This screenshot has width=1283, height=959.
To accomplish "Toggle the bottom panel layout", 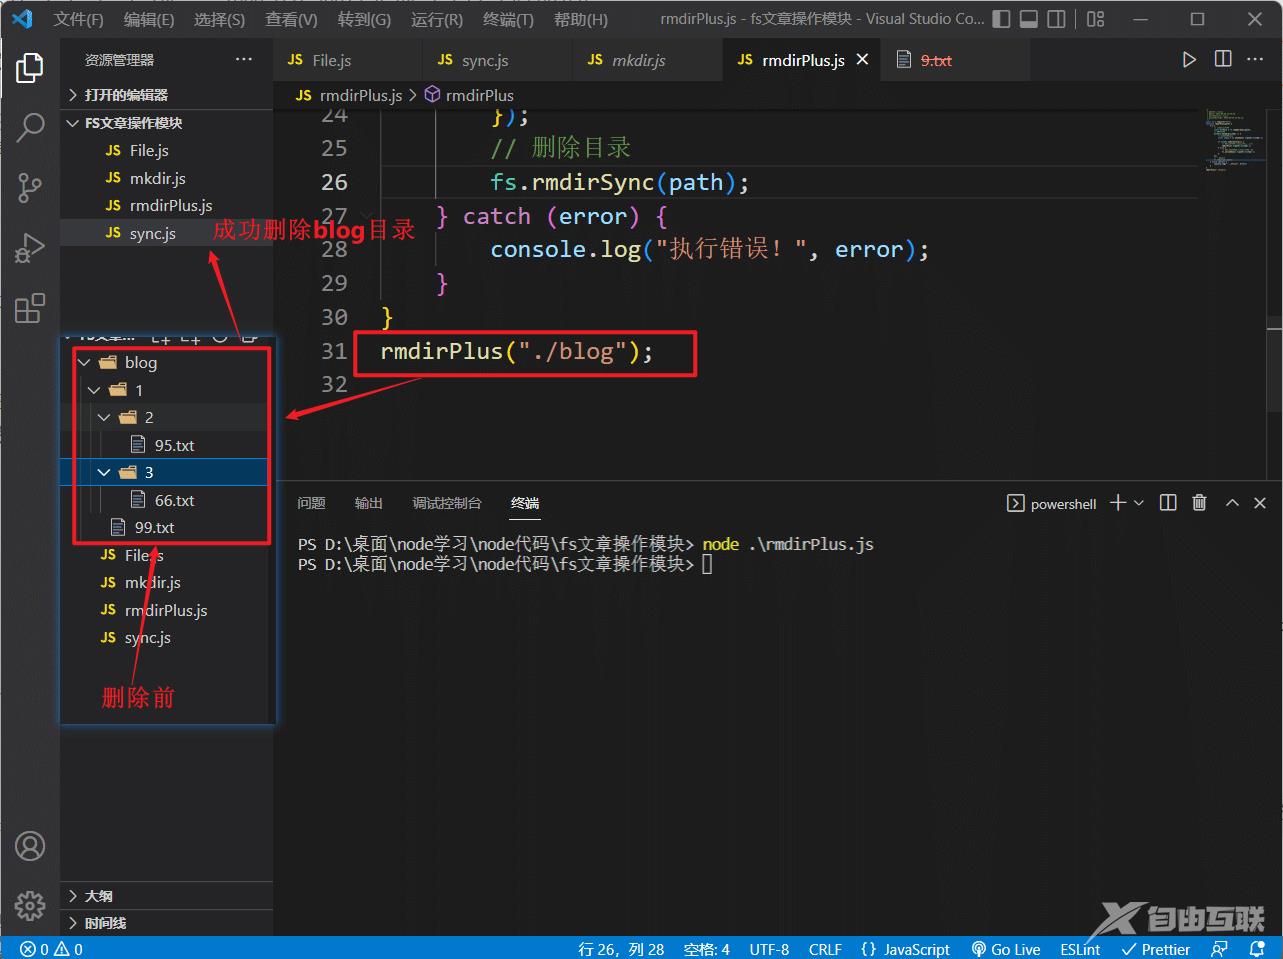I will point(1029,19).
